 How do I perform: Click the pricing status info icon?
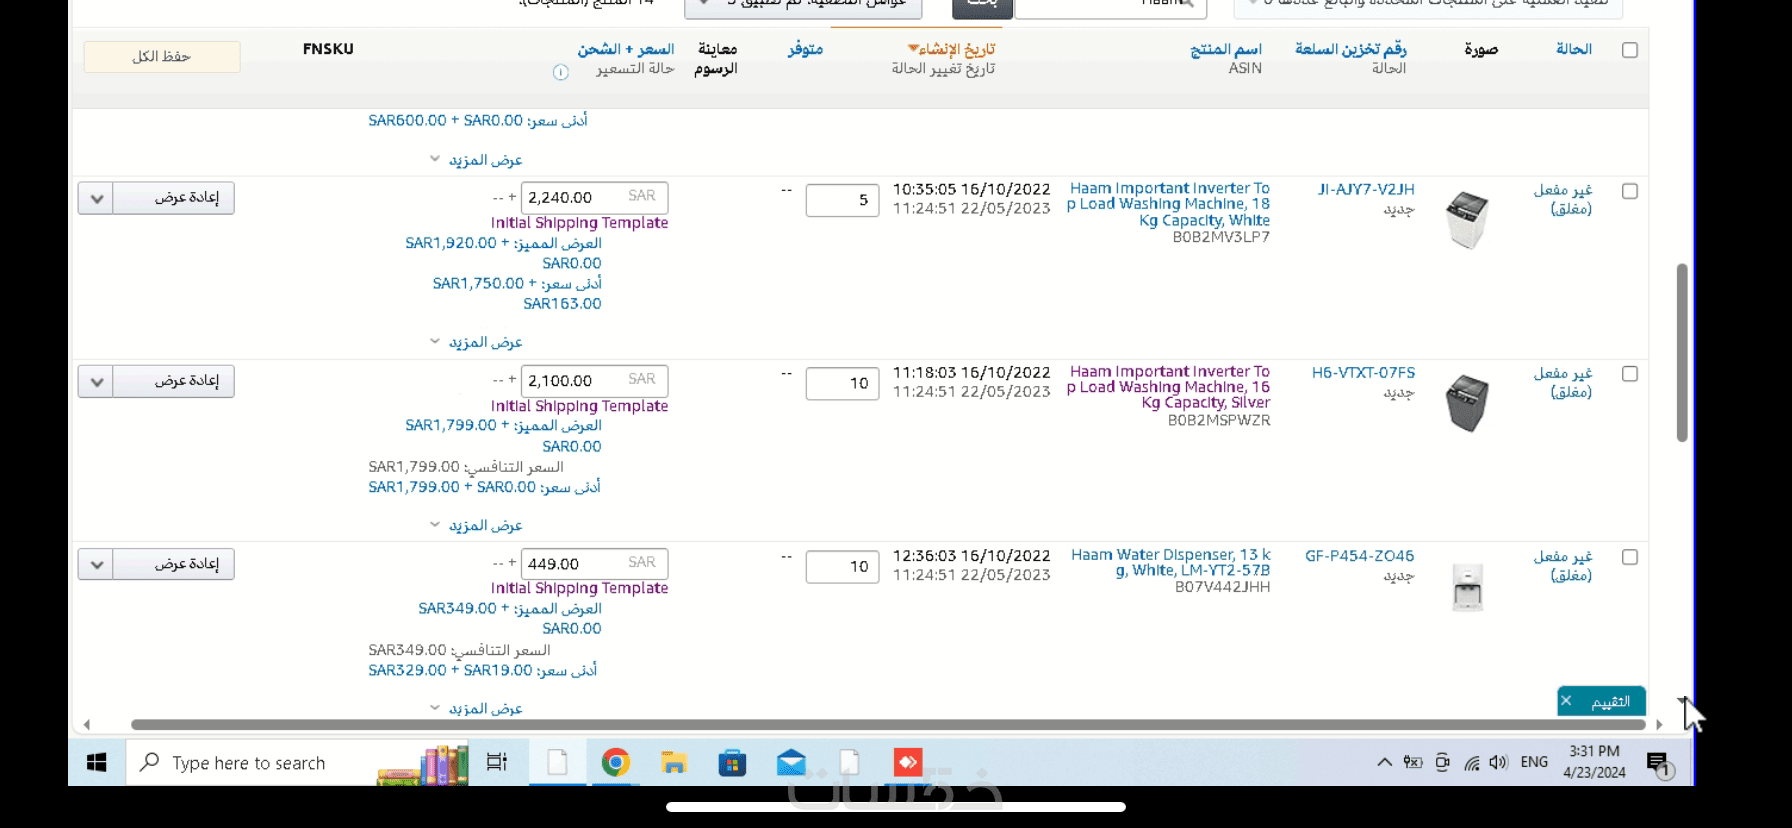click(561, 72)
